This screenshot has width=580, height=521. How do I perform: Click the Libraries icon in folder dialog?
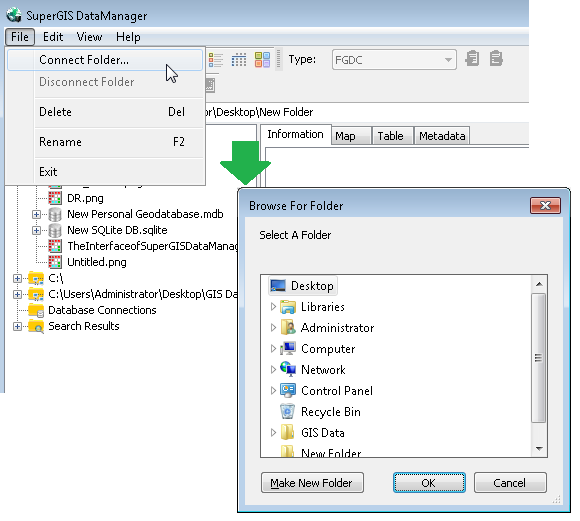point(288,307)
